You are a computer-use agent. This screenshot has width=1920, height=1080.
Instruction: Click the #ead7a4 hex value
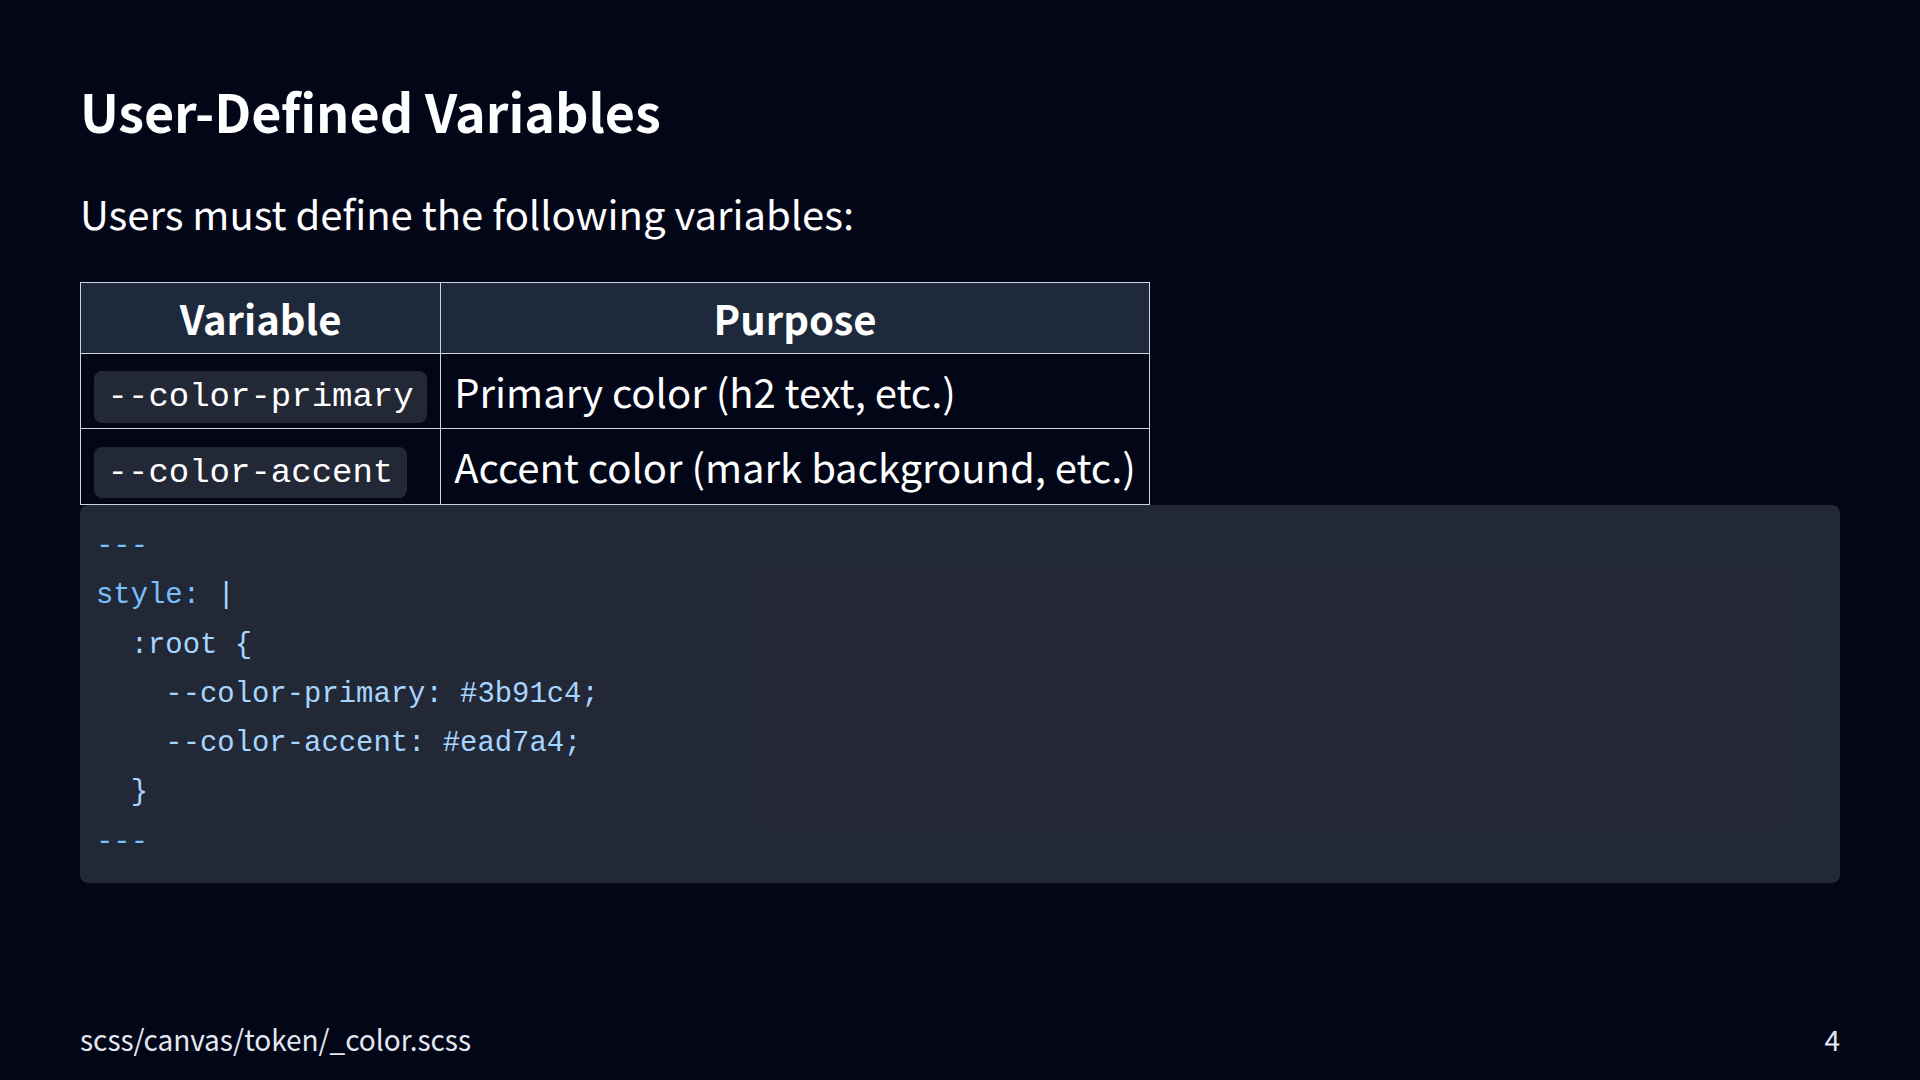[503, 742]
